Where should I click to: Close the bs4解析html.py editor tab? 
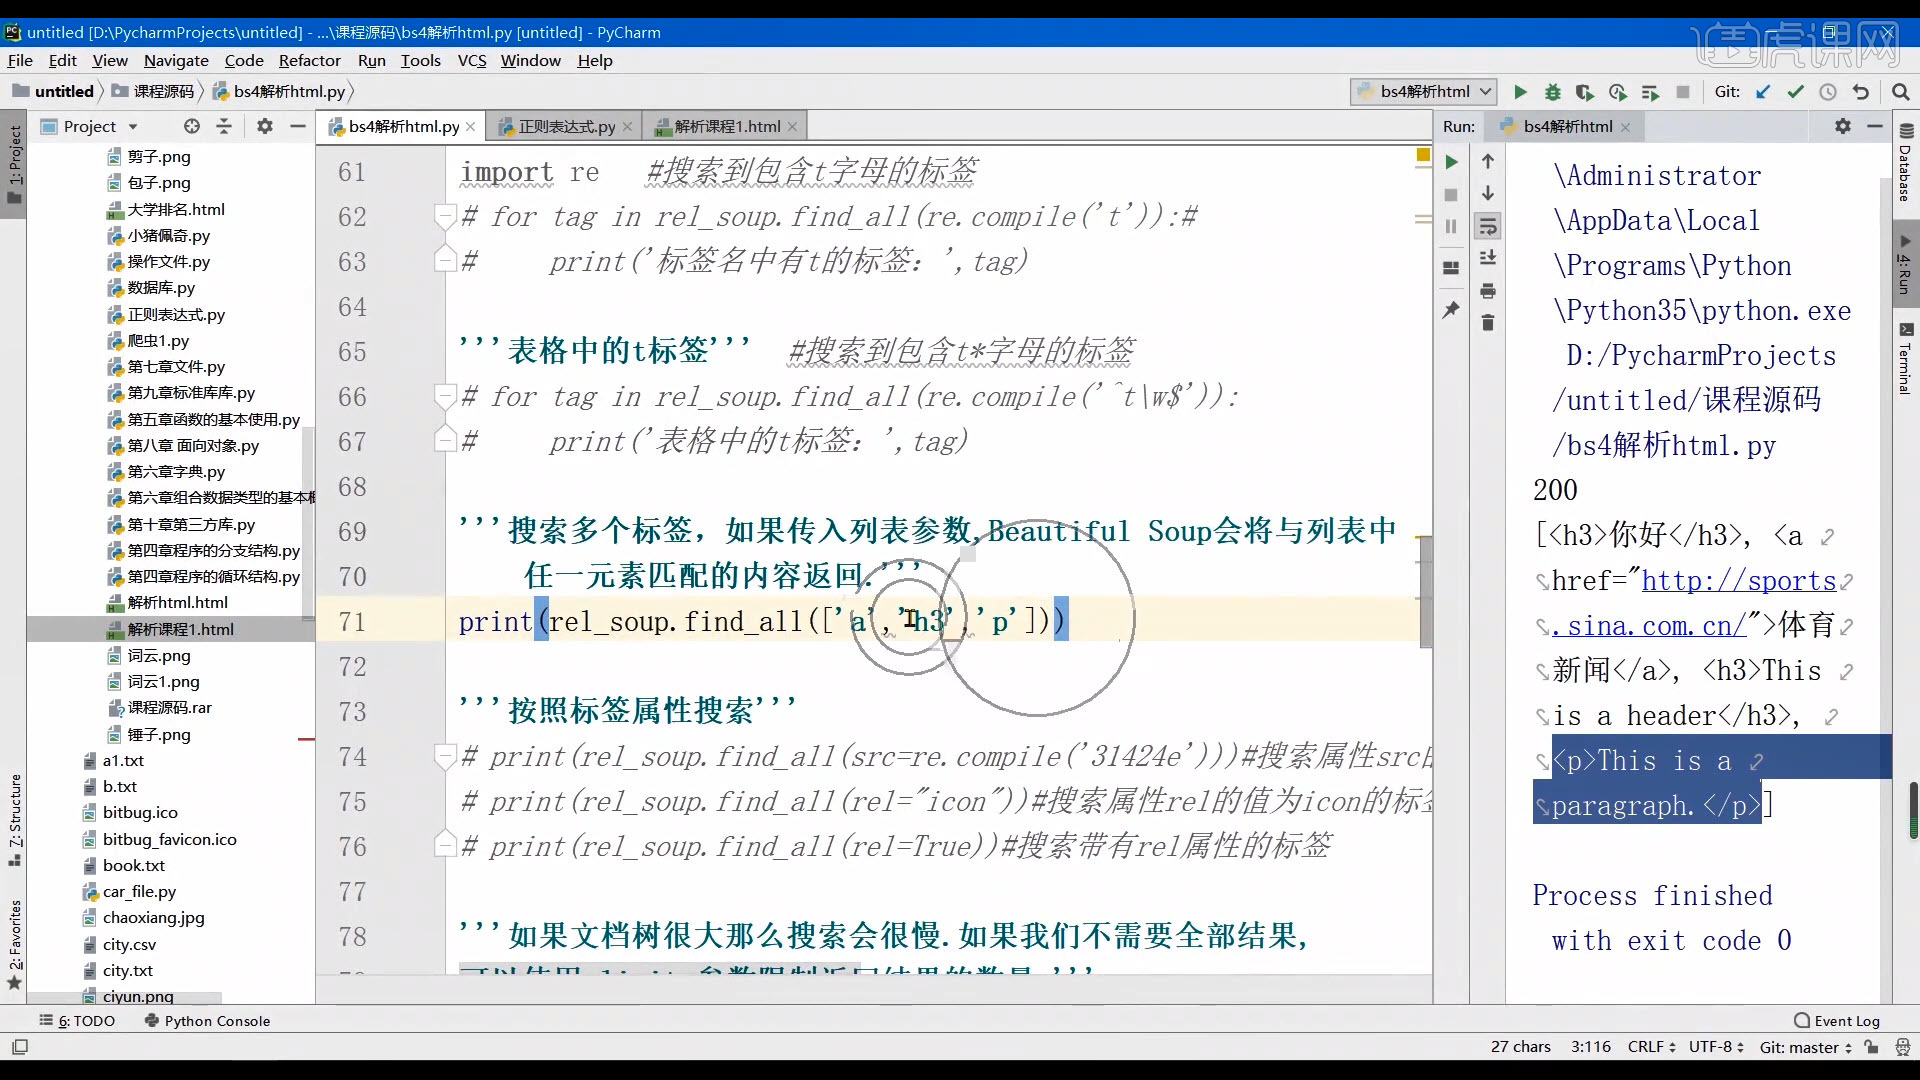pyautogui.click(x=471, y=127)
